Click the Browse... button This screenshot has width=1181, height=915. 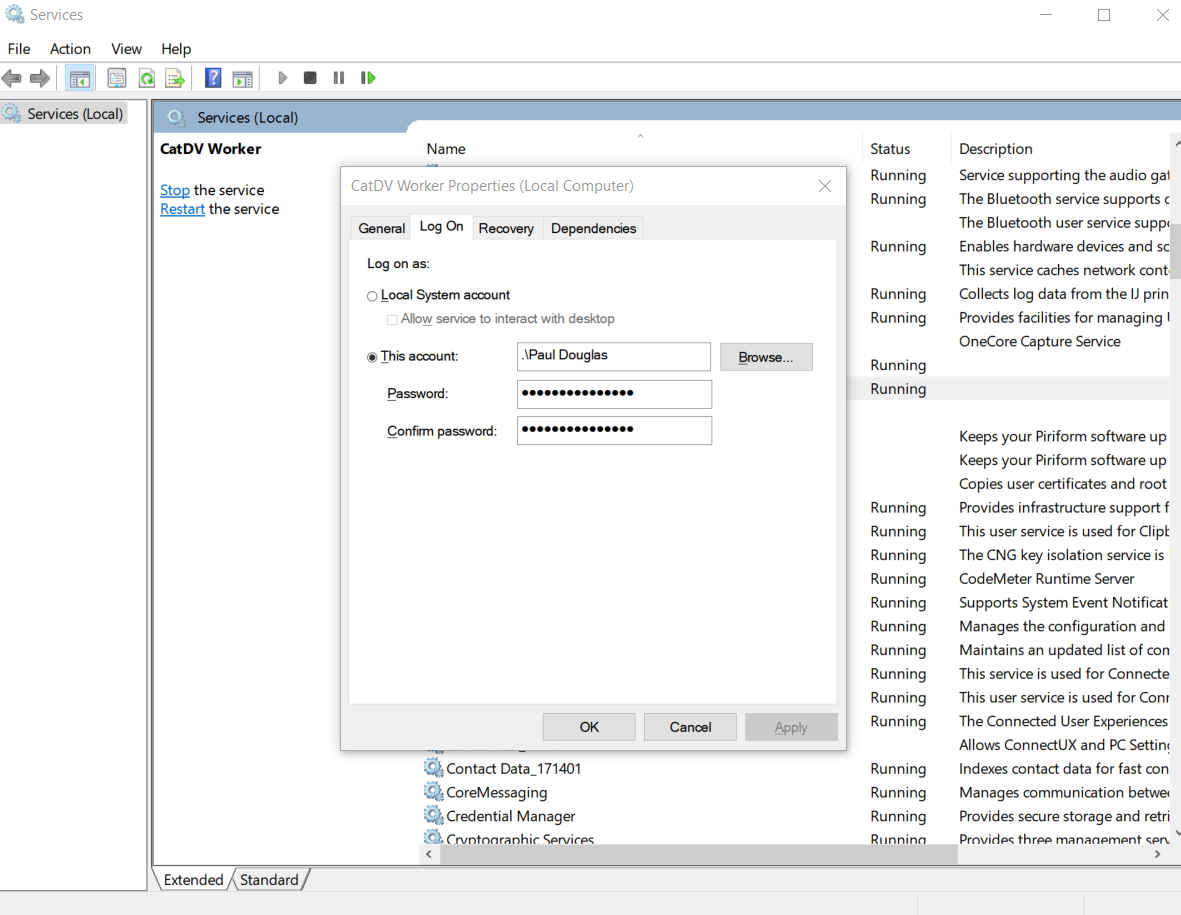(x=766, y=357)
